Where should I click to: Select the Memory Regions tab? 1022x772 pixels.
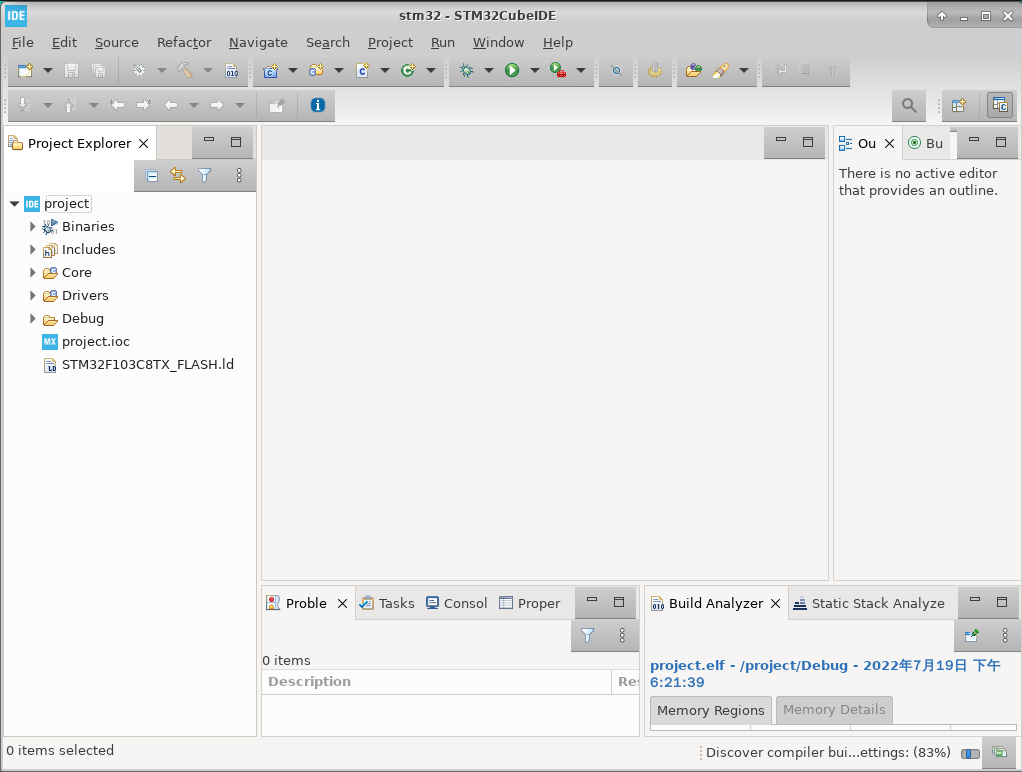point(710,710)
